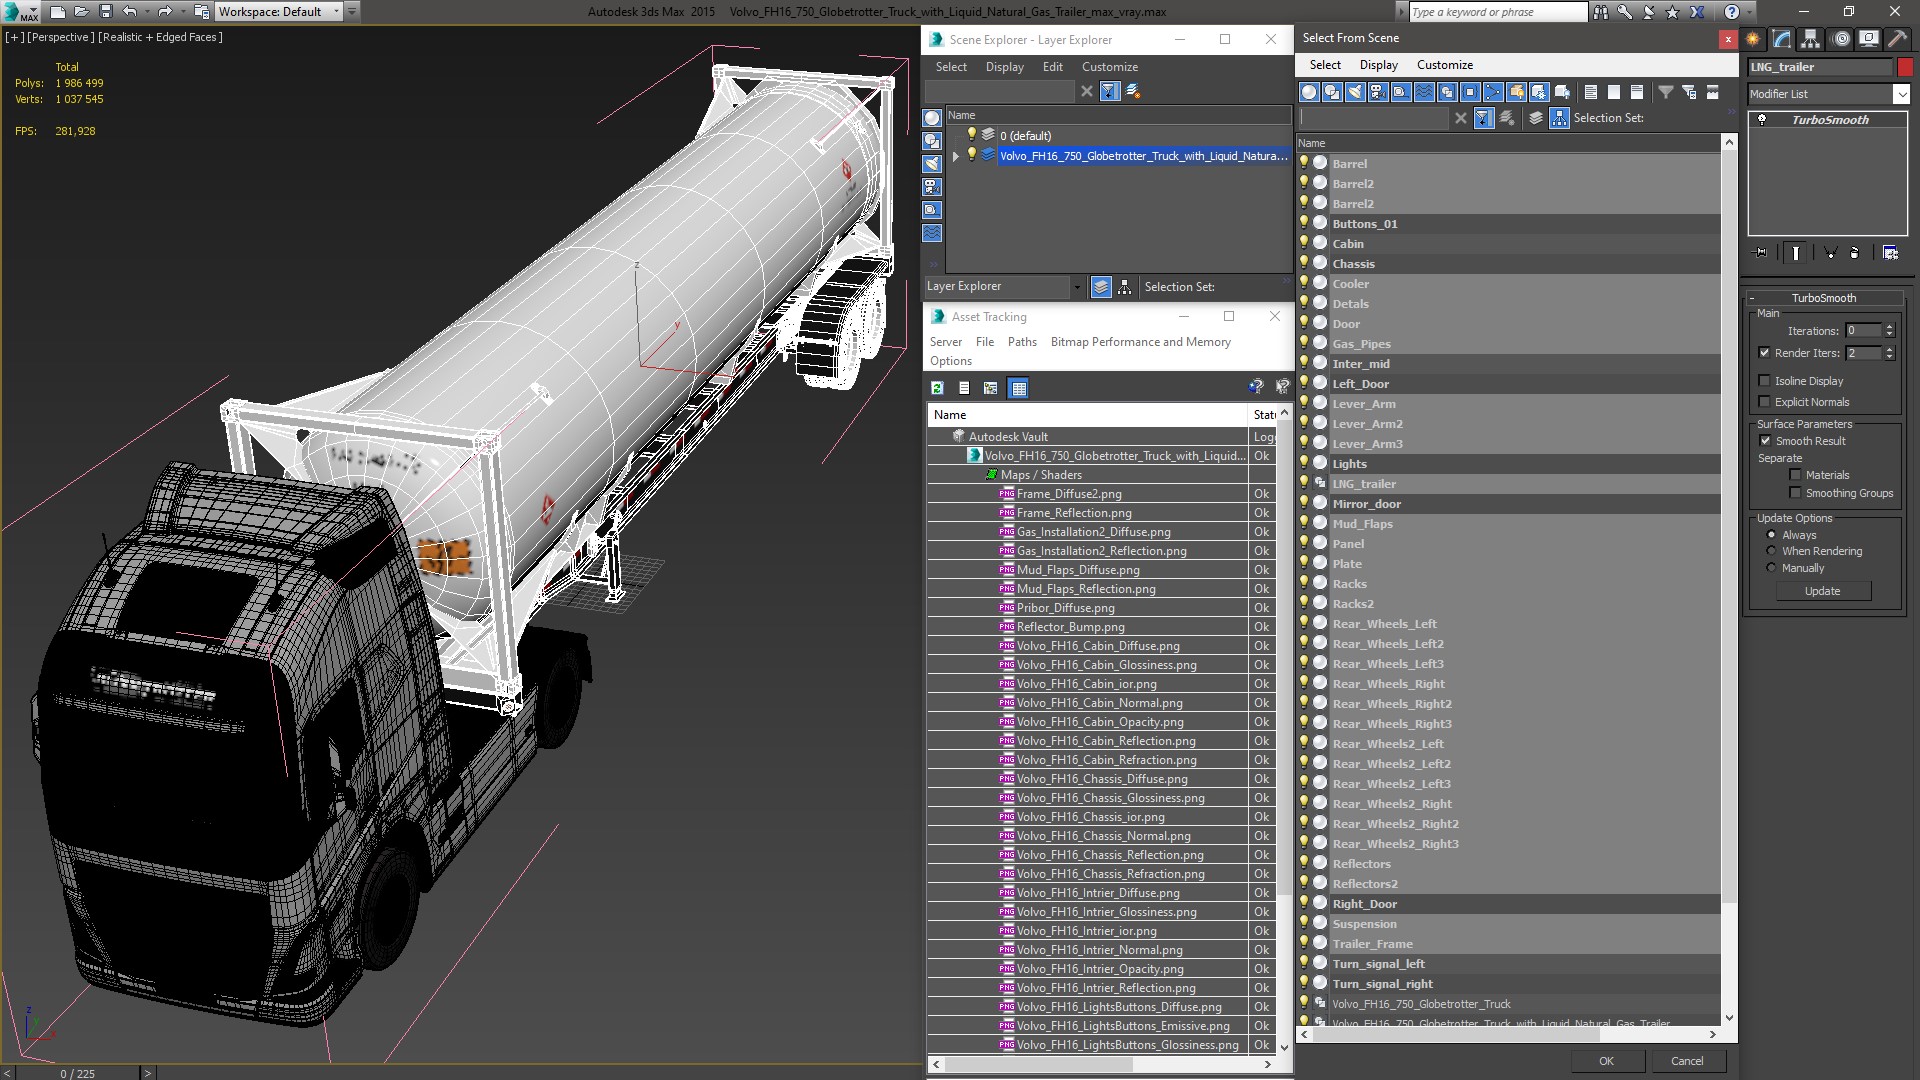Toggle Display Space Warps filter icon
The height and width of the screenshot is (1080, 1920).
[1424, 92]
